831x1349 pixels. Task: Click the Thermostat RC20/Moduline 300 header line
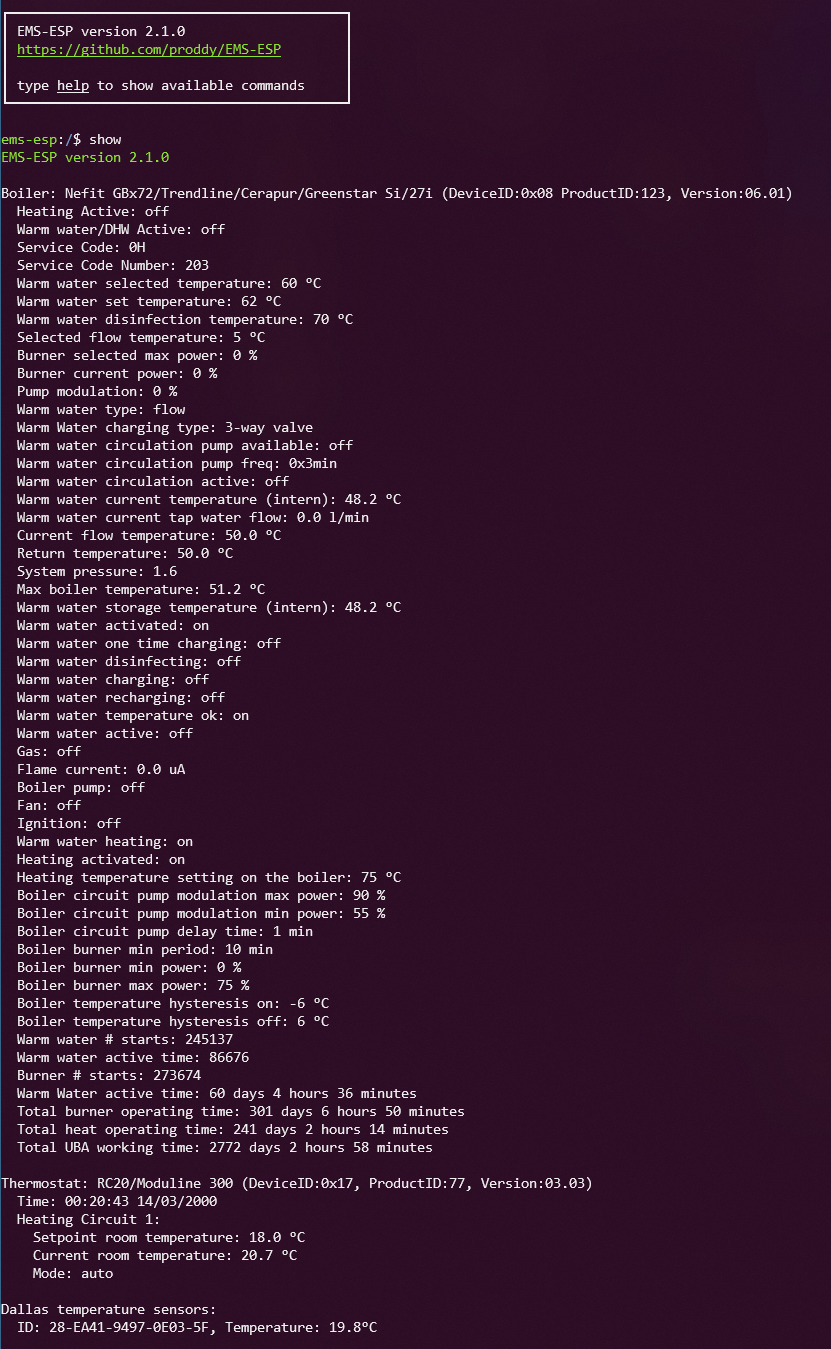[296, 1183]
